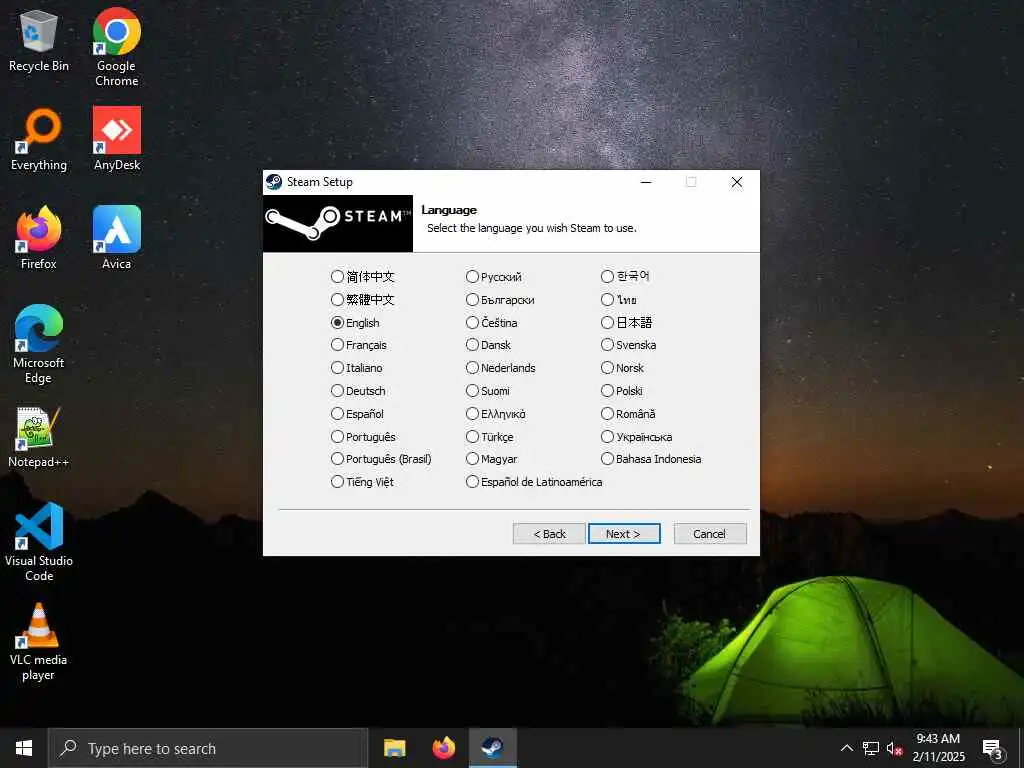Select the Русский language option
1024x768 pixels.
[x=494, y=277]
